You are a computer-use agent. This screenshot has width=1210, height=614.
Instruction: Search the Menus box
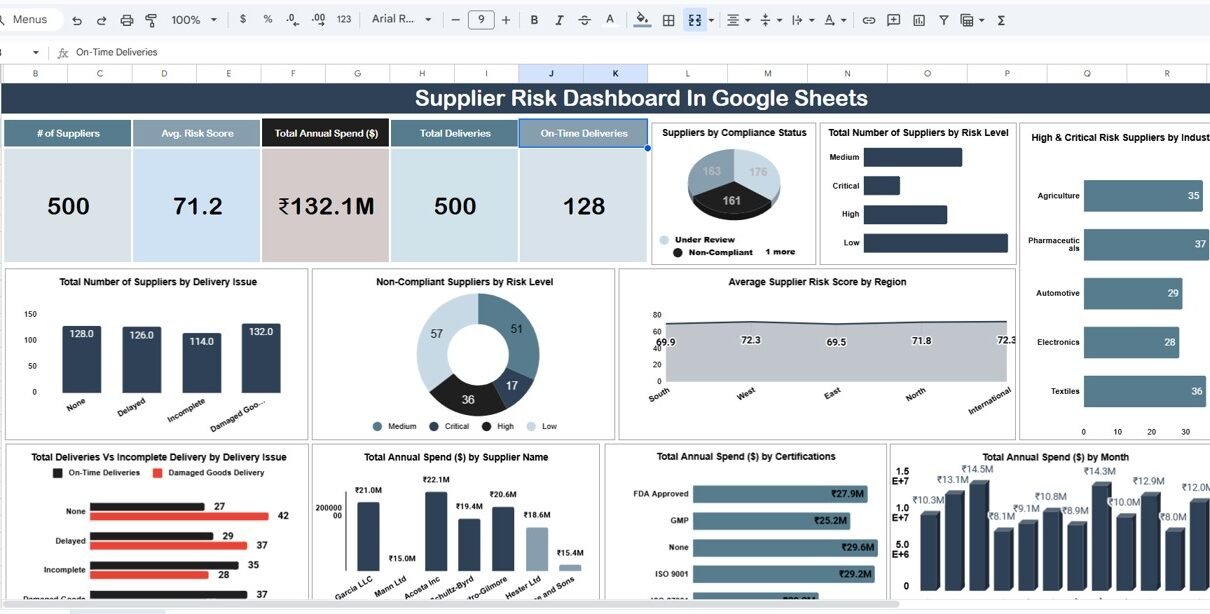tap(30, 20)
